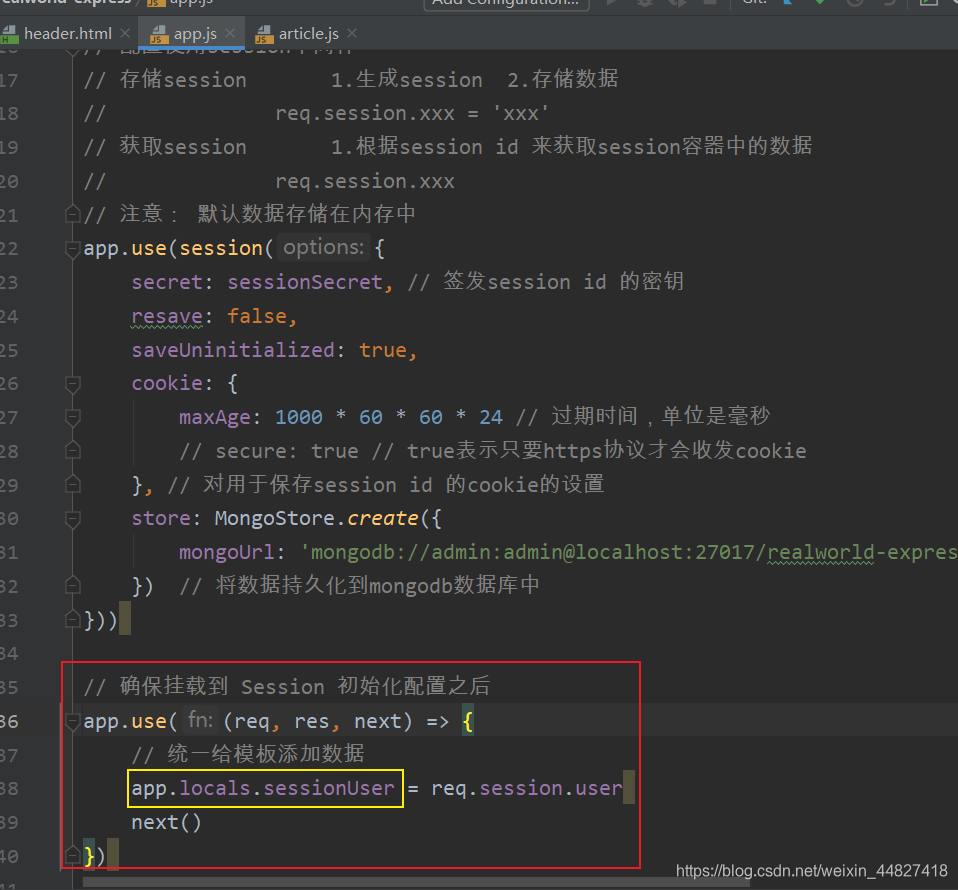Screen dimensions: 958x890
Task: Click the 过期时间,单位是毫秒 comment
Action: 643,417
